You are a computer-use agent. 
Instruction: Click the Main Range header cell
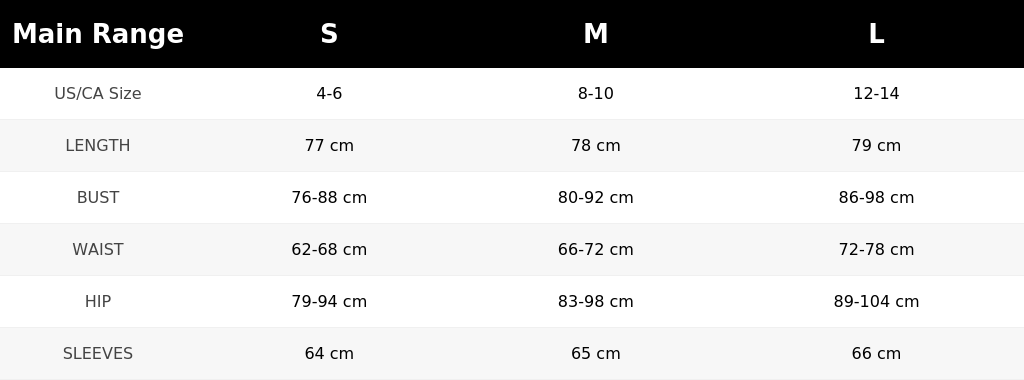click(x=98, y=34)
